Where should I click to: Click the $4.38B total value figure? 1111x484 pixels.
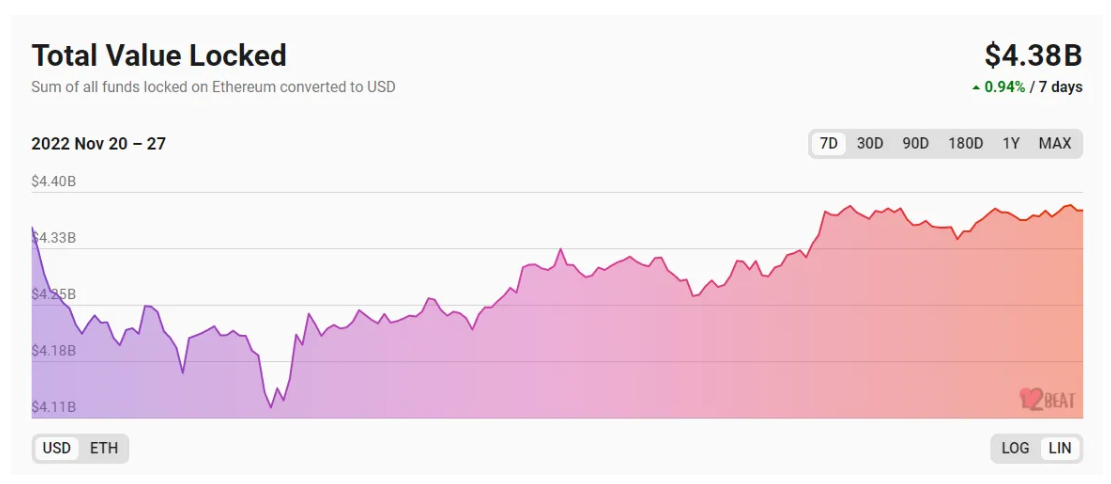point(1033,54)
